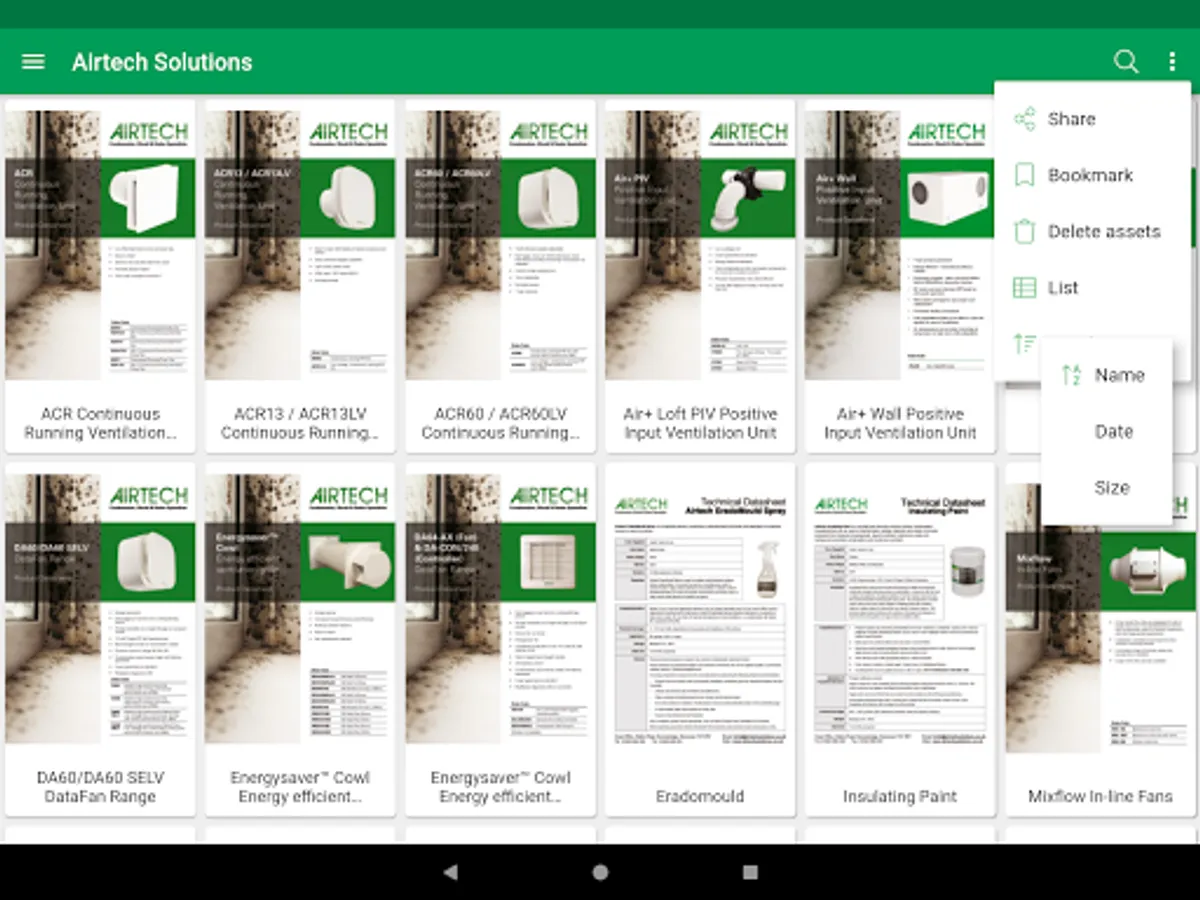This screenshot has height=900, width=1200.
Task: Click the Delete assets trash icon
Action: point(1025,231)
